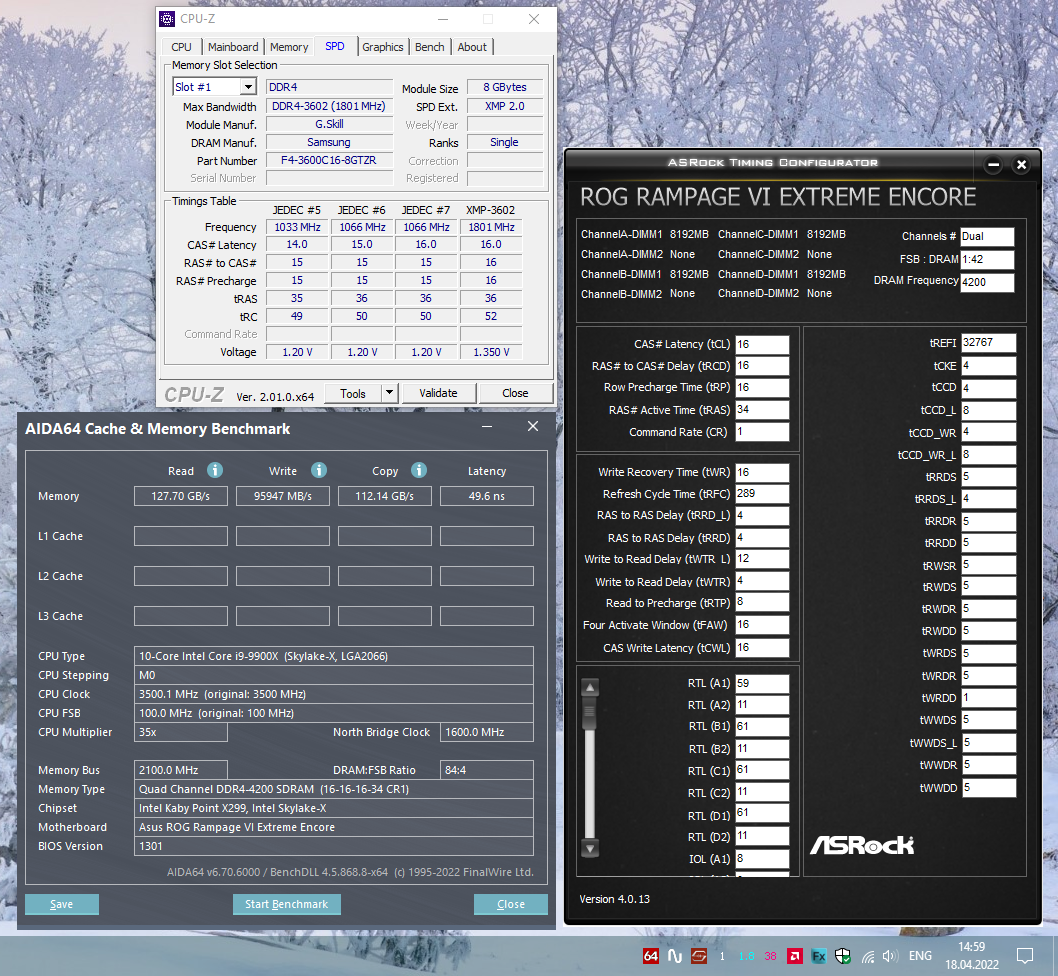Minimize the AIDA64 benchmark window

pyautogui.click(x=487, y=427)
